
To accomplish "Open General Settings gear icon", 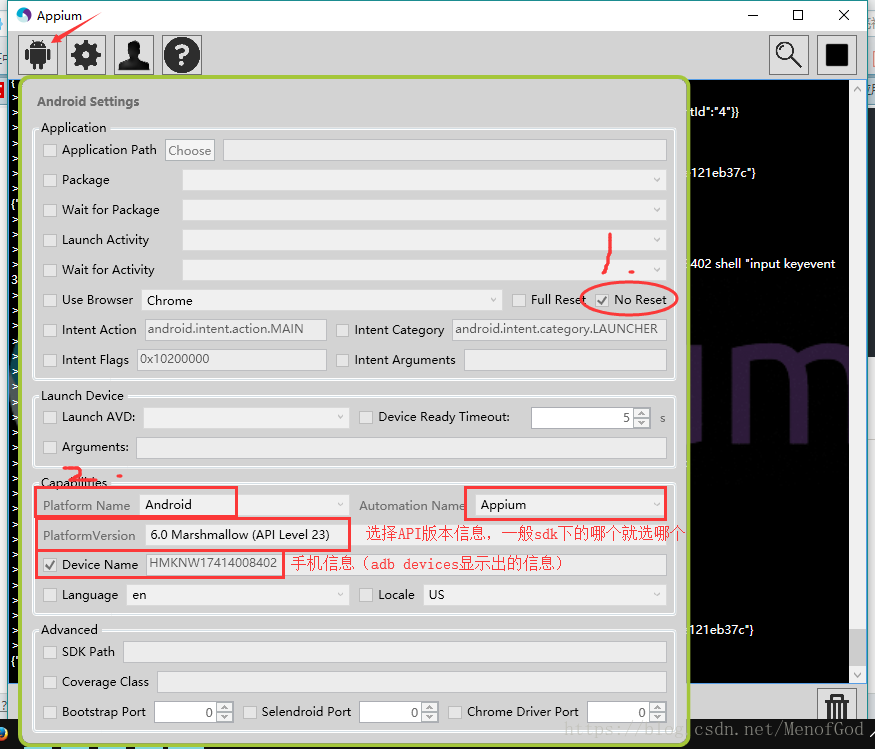I will coord(86,55).
